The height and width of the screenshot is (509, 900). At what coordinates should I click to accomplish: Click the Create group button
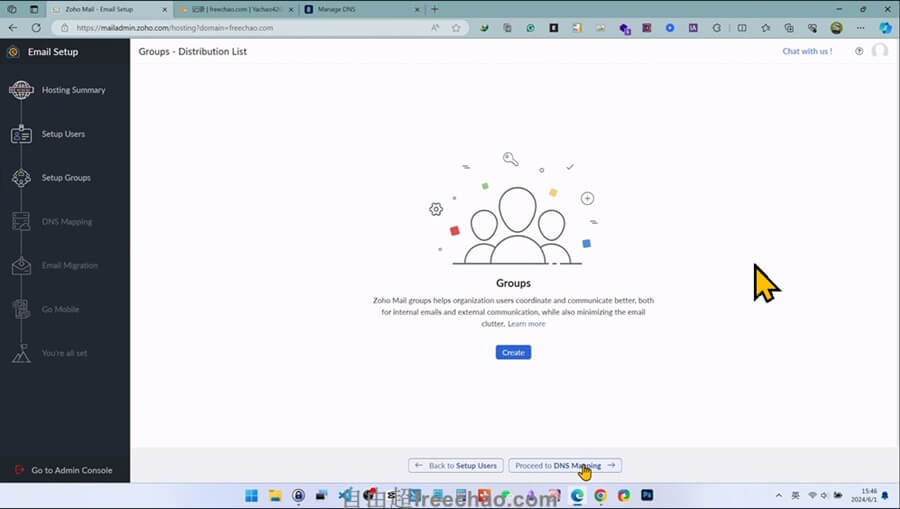pos(513,352)
